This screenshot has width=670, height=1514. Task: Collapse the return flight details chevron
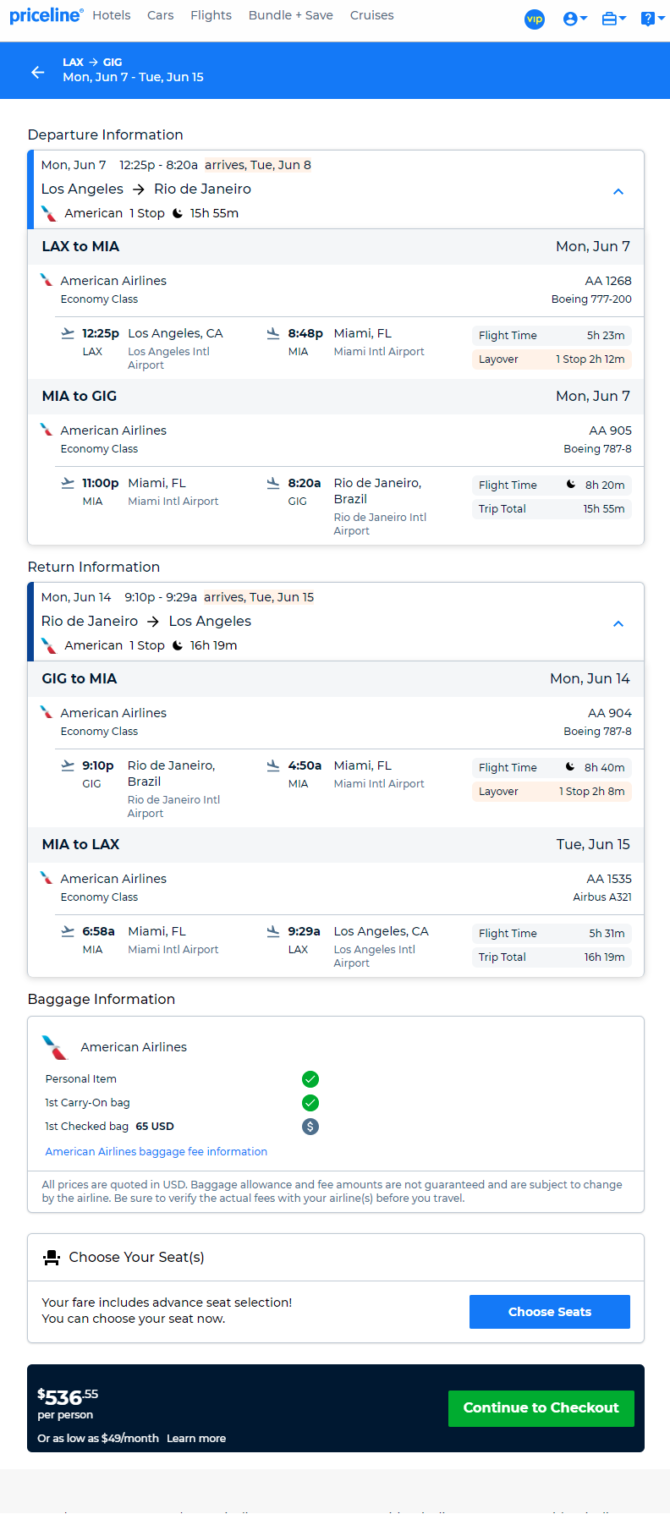point(618,623)
